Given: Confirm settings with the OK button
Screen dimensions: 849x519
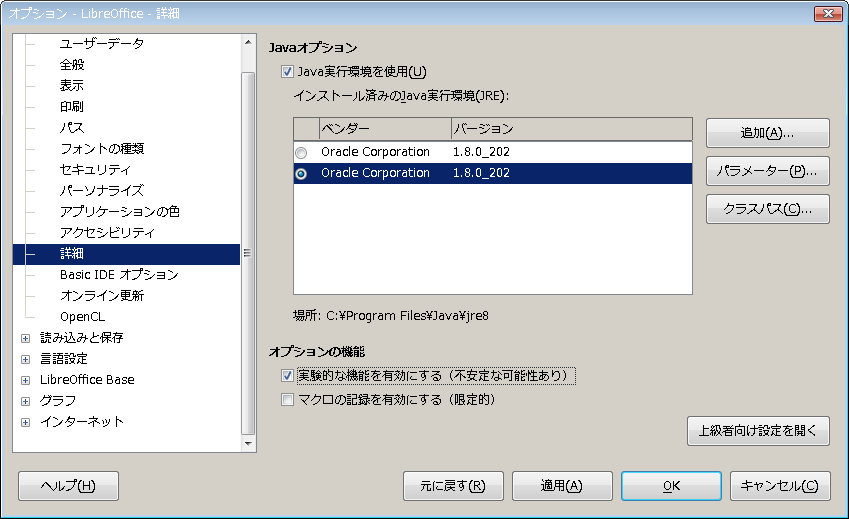Looking at the screenshot, I should [x=671, y=486].
